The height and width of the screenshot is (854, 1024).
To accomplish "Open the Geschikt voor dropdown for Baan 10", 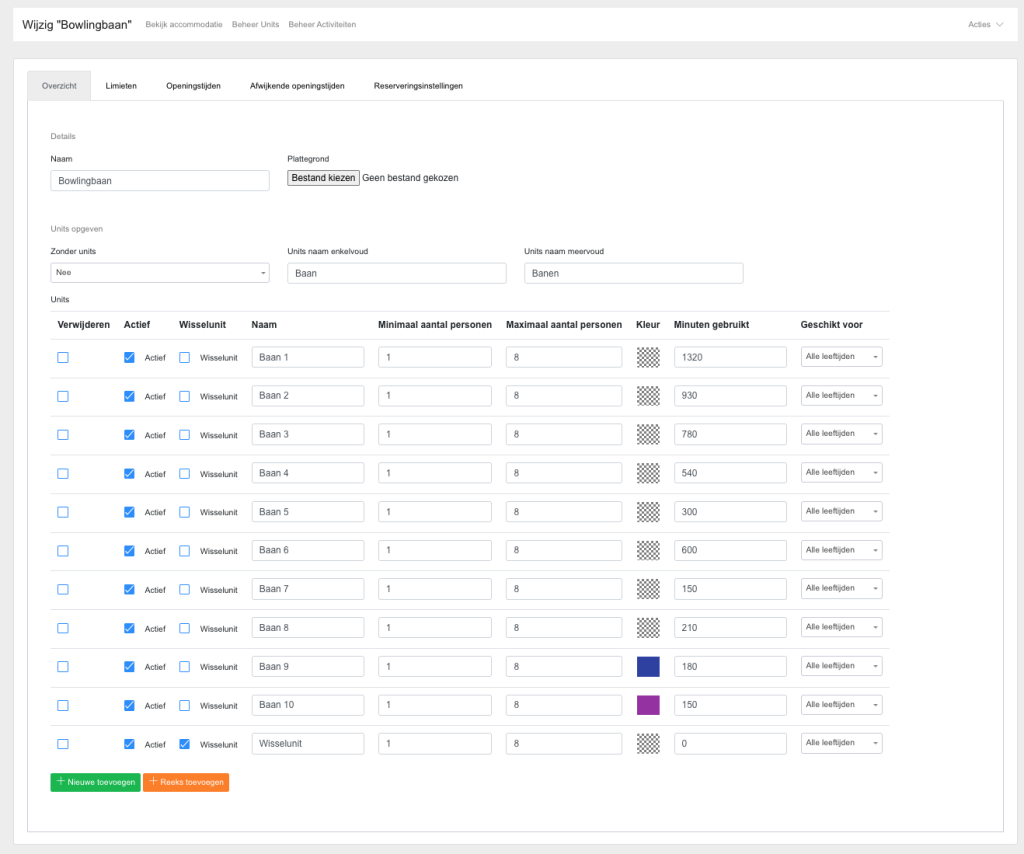I will point(841,705).
